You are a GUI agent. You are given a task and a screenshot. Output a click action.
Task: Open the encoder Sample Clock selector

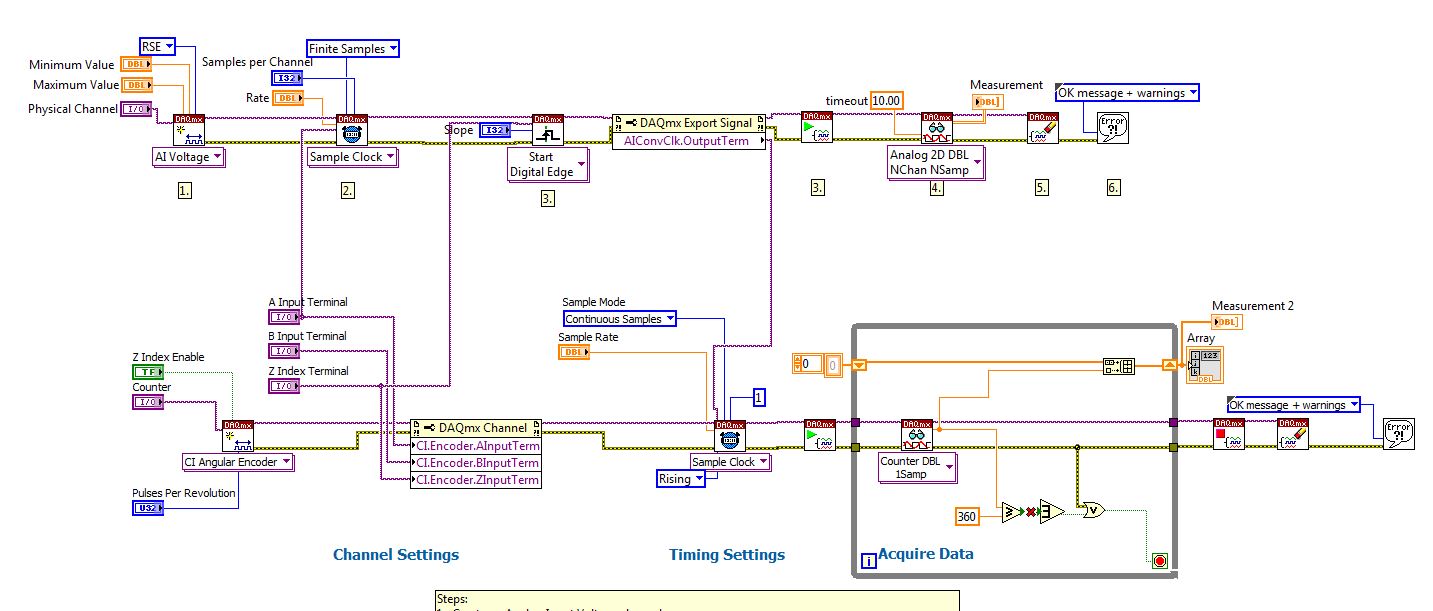coord(731,462)
